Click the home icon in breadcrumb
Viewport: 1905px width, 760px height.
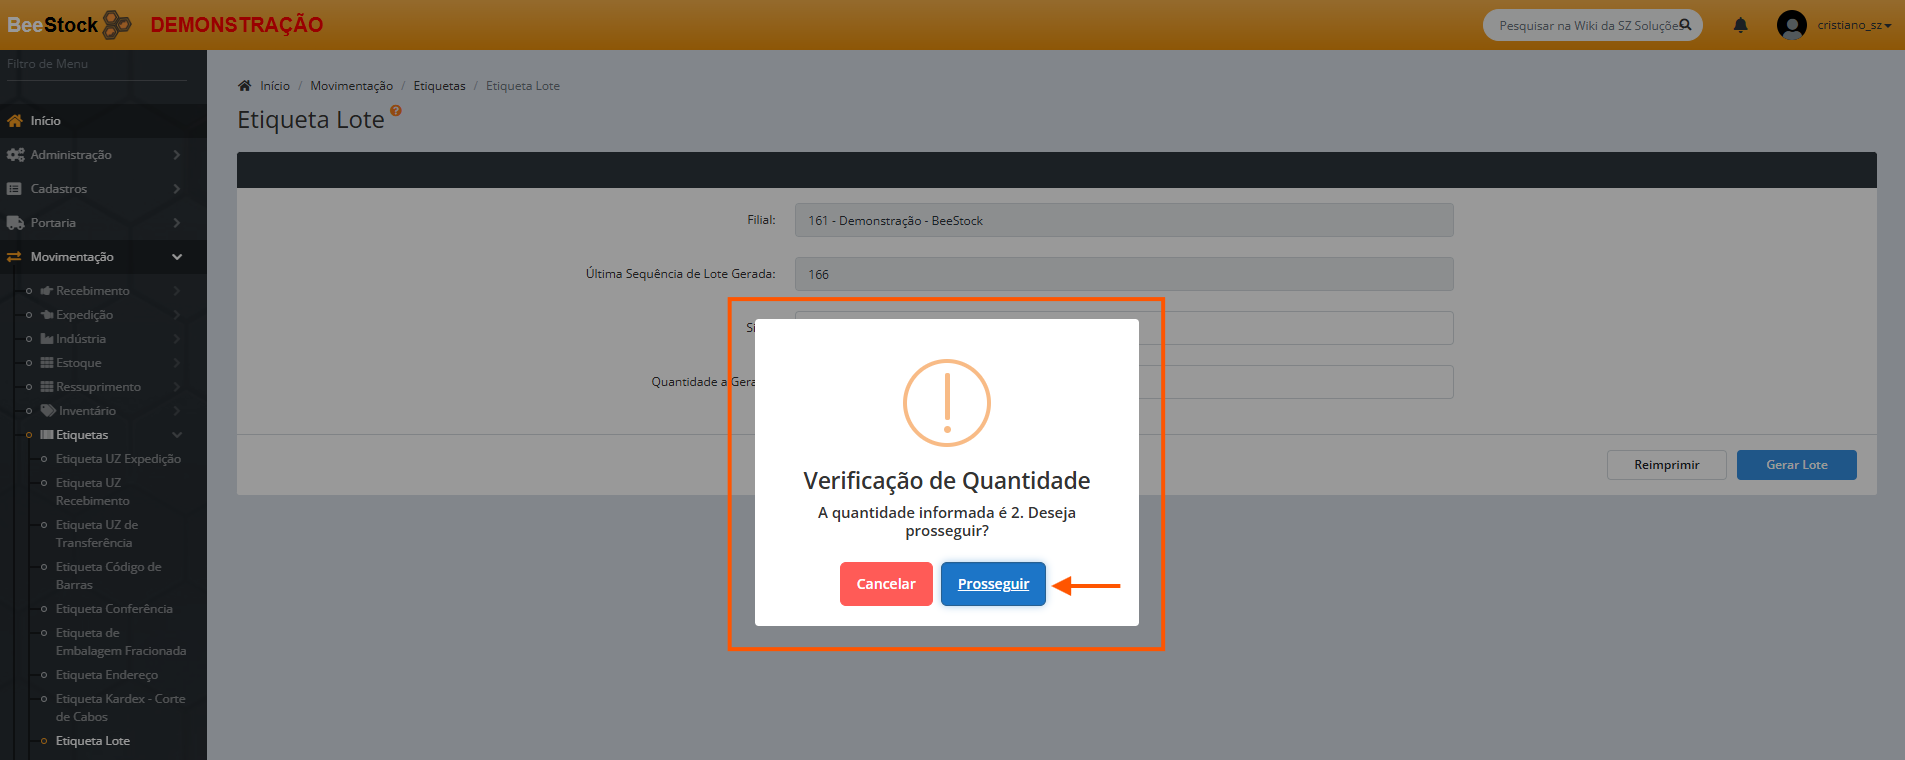[245, 86]
